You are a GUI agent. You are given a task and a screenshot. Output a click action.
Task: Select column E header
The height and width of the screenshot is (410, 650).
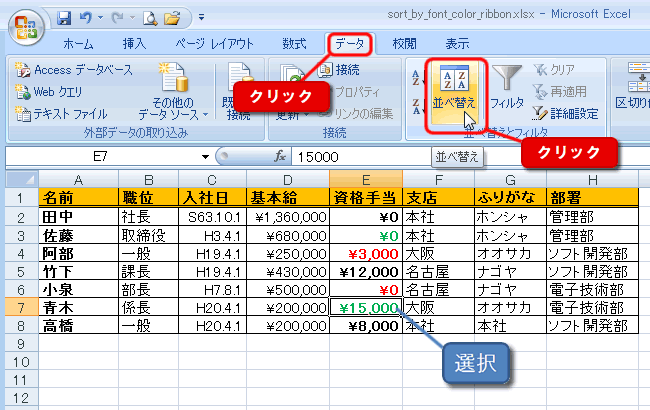coord(366,180)
